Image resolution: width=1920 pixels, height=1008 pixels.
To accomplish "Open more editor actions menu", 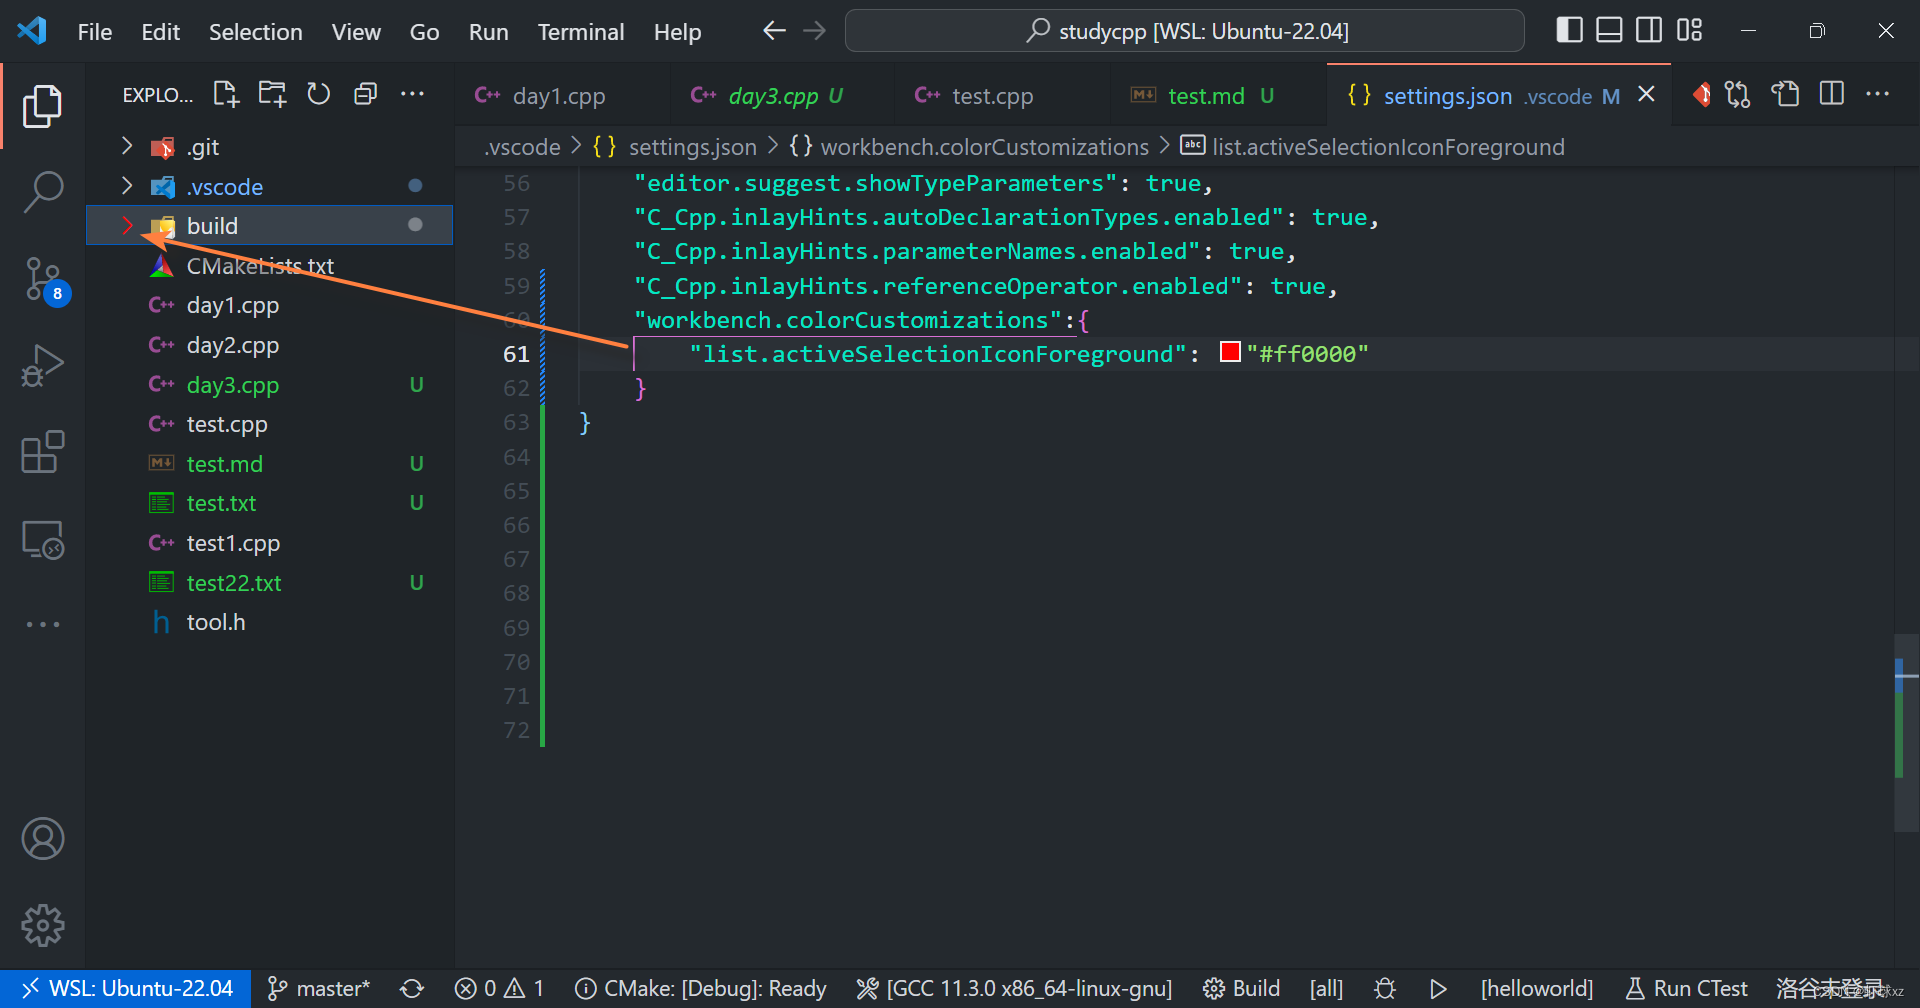I will pos(1878,95).
